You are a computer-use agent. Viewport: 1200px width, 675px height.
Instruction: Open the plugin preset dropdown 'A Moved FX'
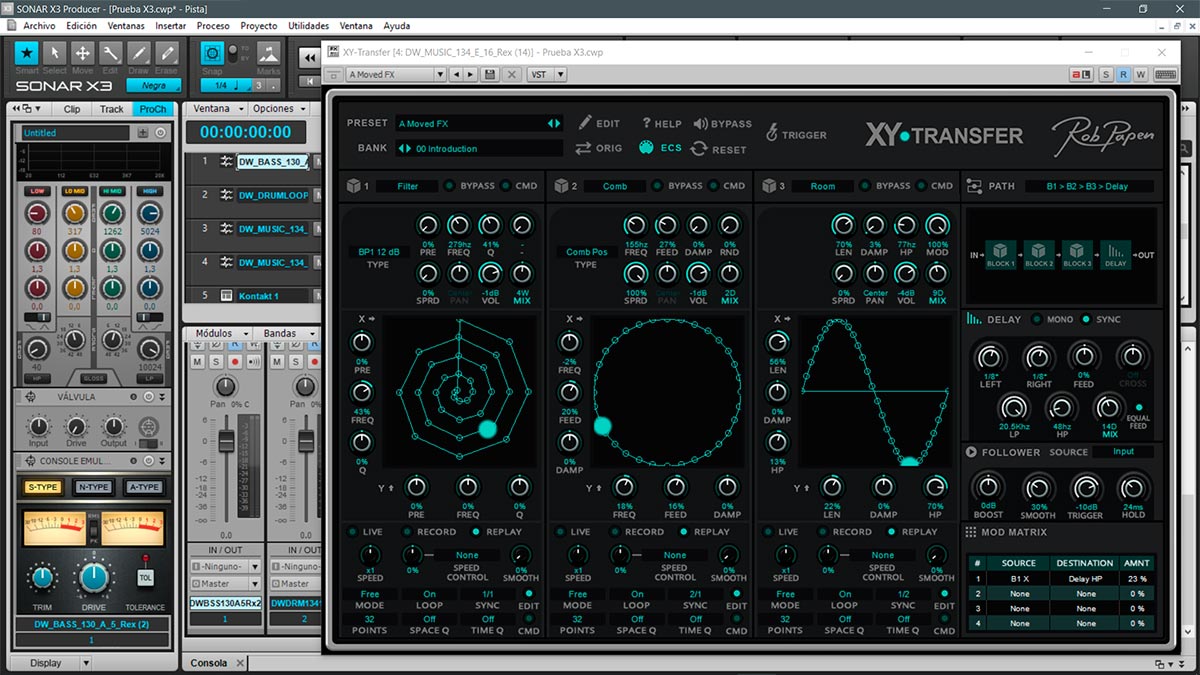pos(395,74)
